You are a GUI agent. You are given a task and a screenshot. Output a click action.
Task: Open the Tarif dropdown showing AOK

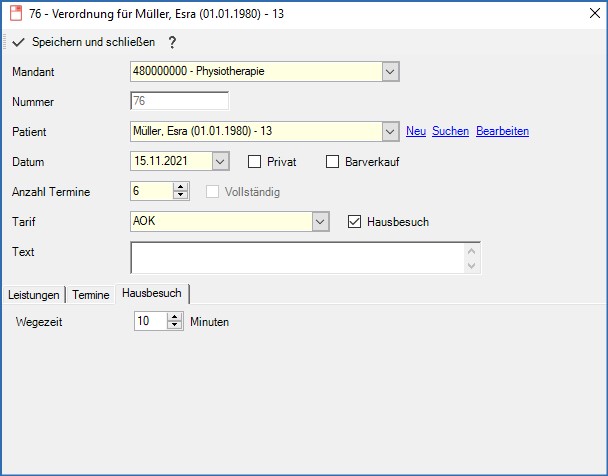(320, 222)
